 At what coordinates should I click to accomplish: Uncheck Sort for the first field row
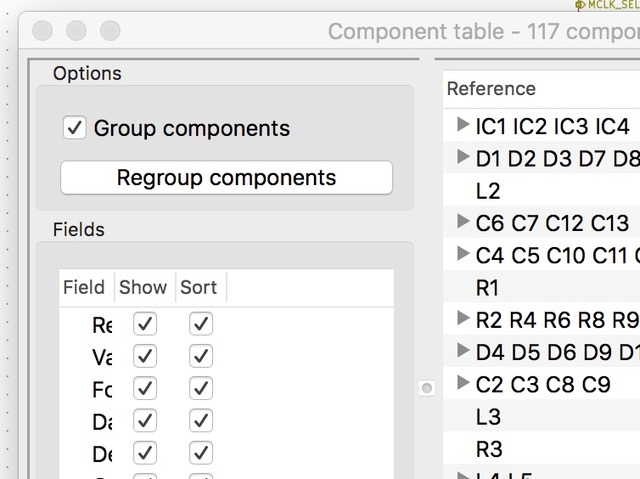(x=201, y=324)
